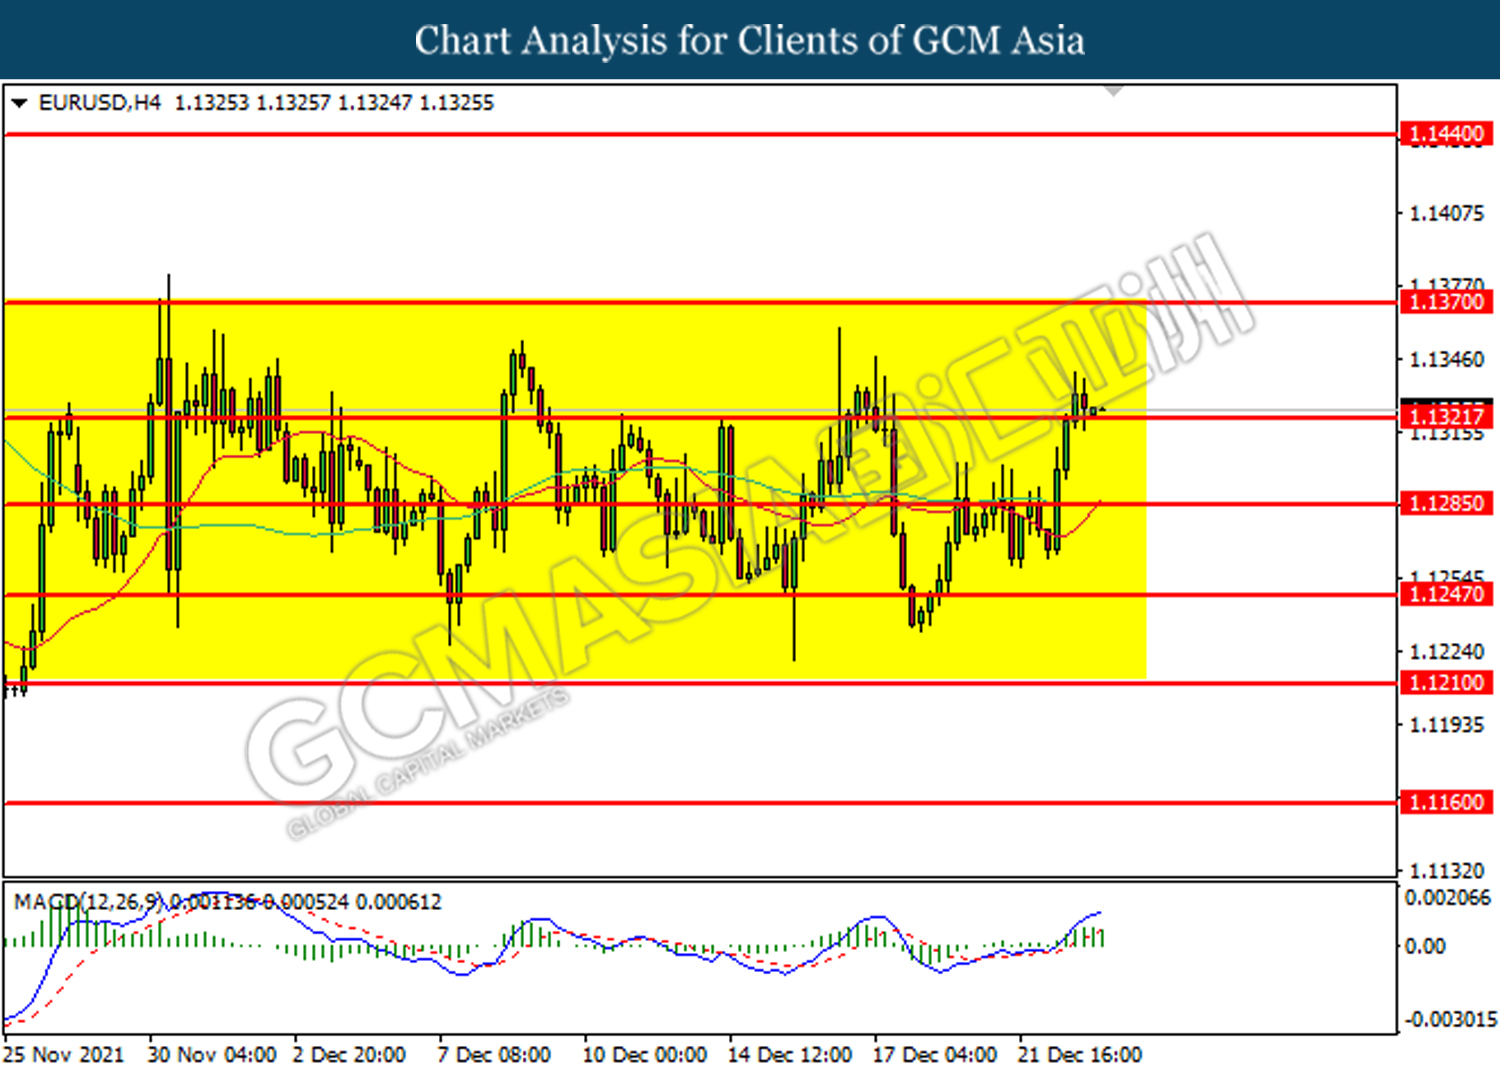Click the MACD(12,26,9) indicator label
Screen dimensions: 1500x1071
[x=88, y=902]
